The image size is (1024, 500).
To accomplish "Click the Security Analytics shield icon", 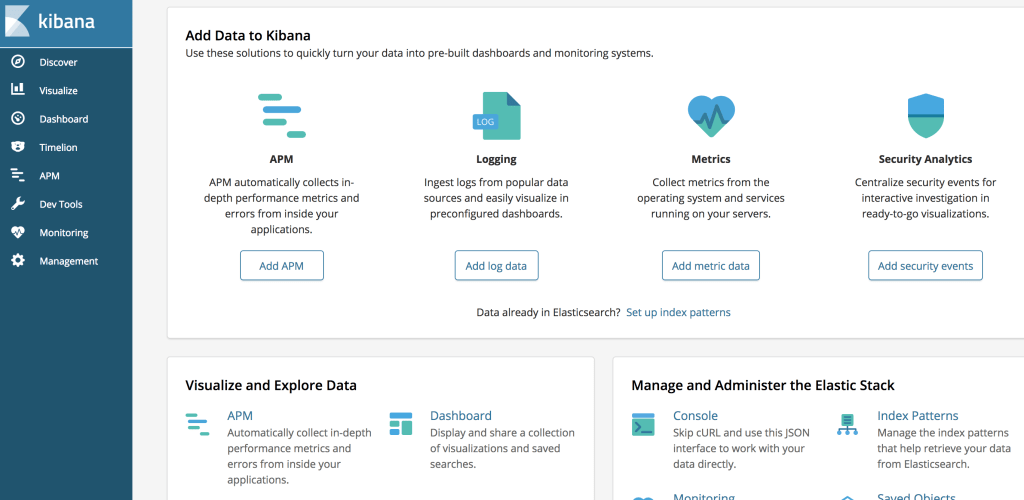I will pos(925,116).
